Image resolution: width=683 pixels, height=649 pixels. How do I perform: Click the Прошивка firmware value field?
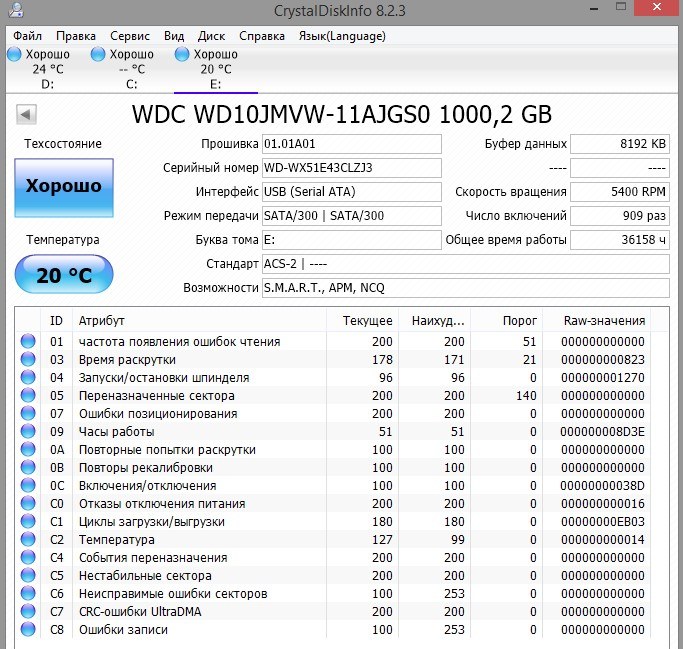(x=350, y=143)
